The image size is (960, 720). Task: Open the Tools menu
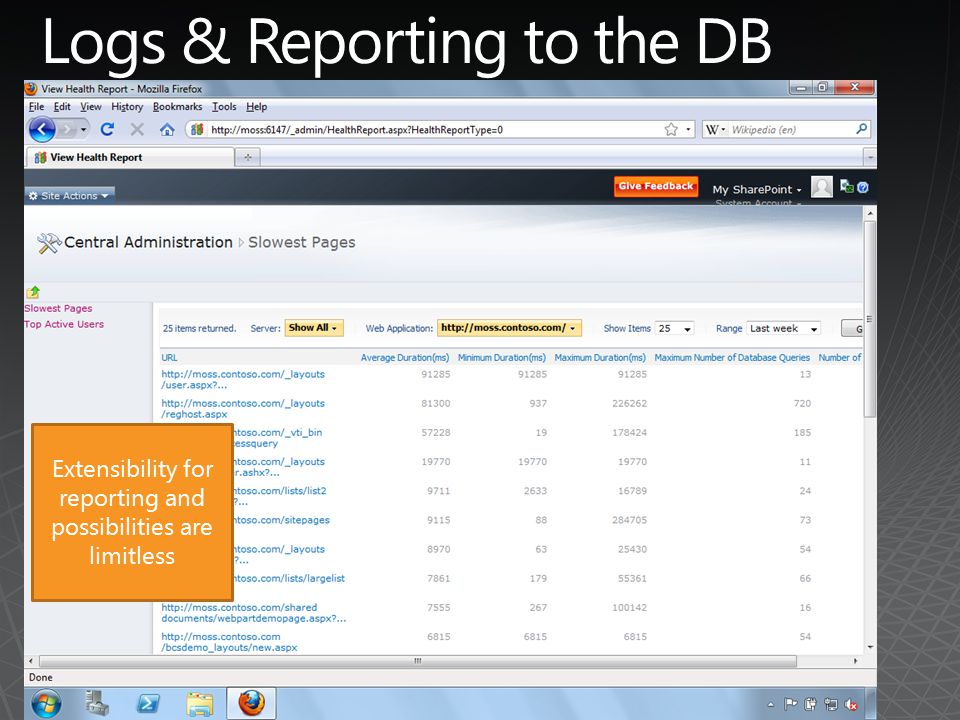click(224, 107)
